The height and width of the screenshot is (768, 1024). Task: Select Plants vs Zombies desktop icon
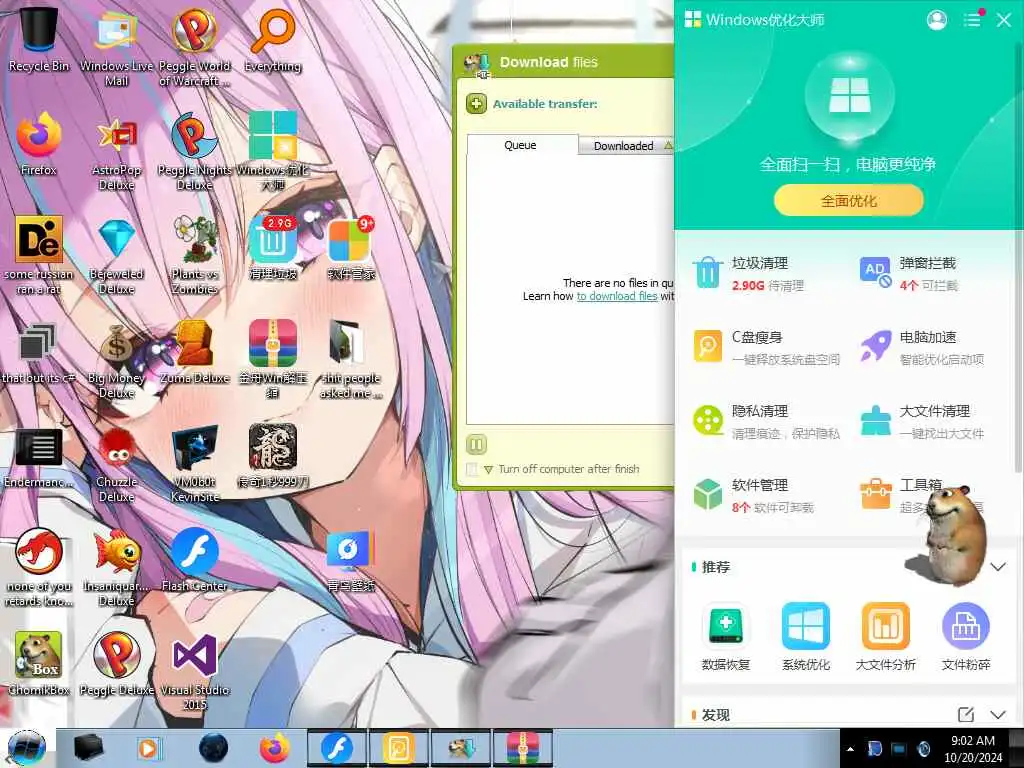(195, 256)
